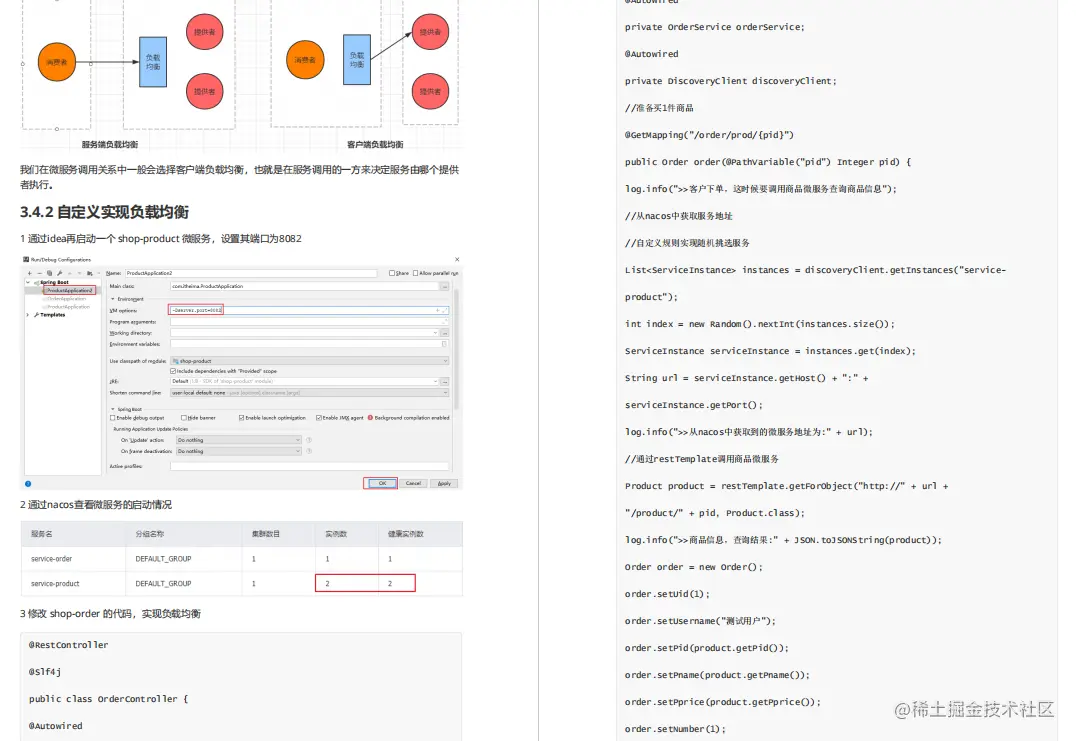Click the Main class browse button
This screenshot has height=741, width=1076.
coord(445,287)
